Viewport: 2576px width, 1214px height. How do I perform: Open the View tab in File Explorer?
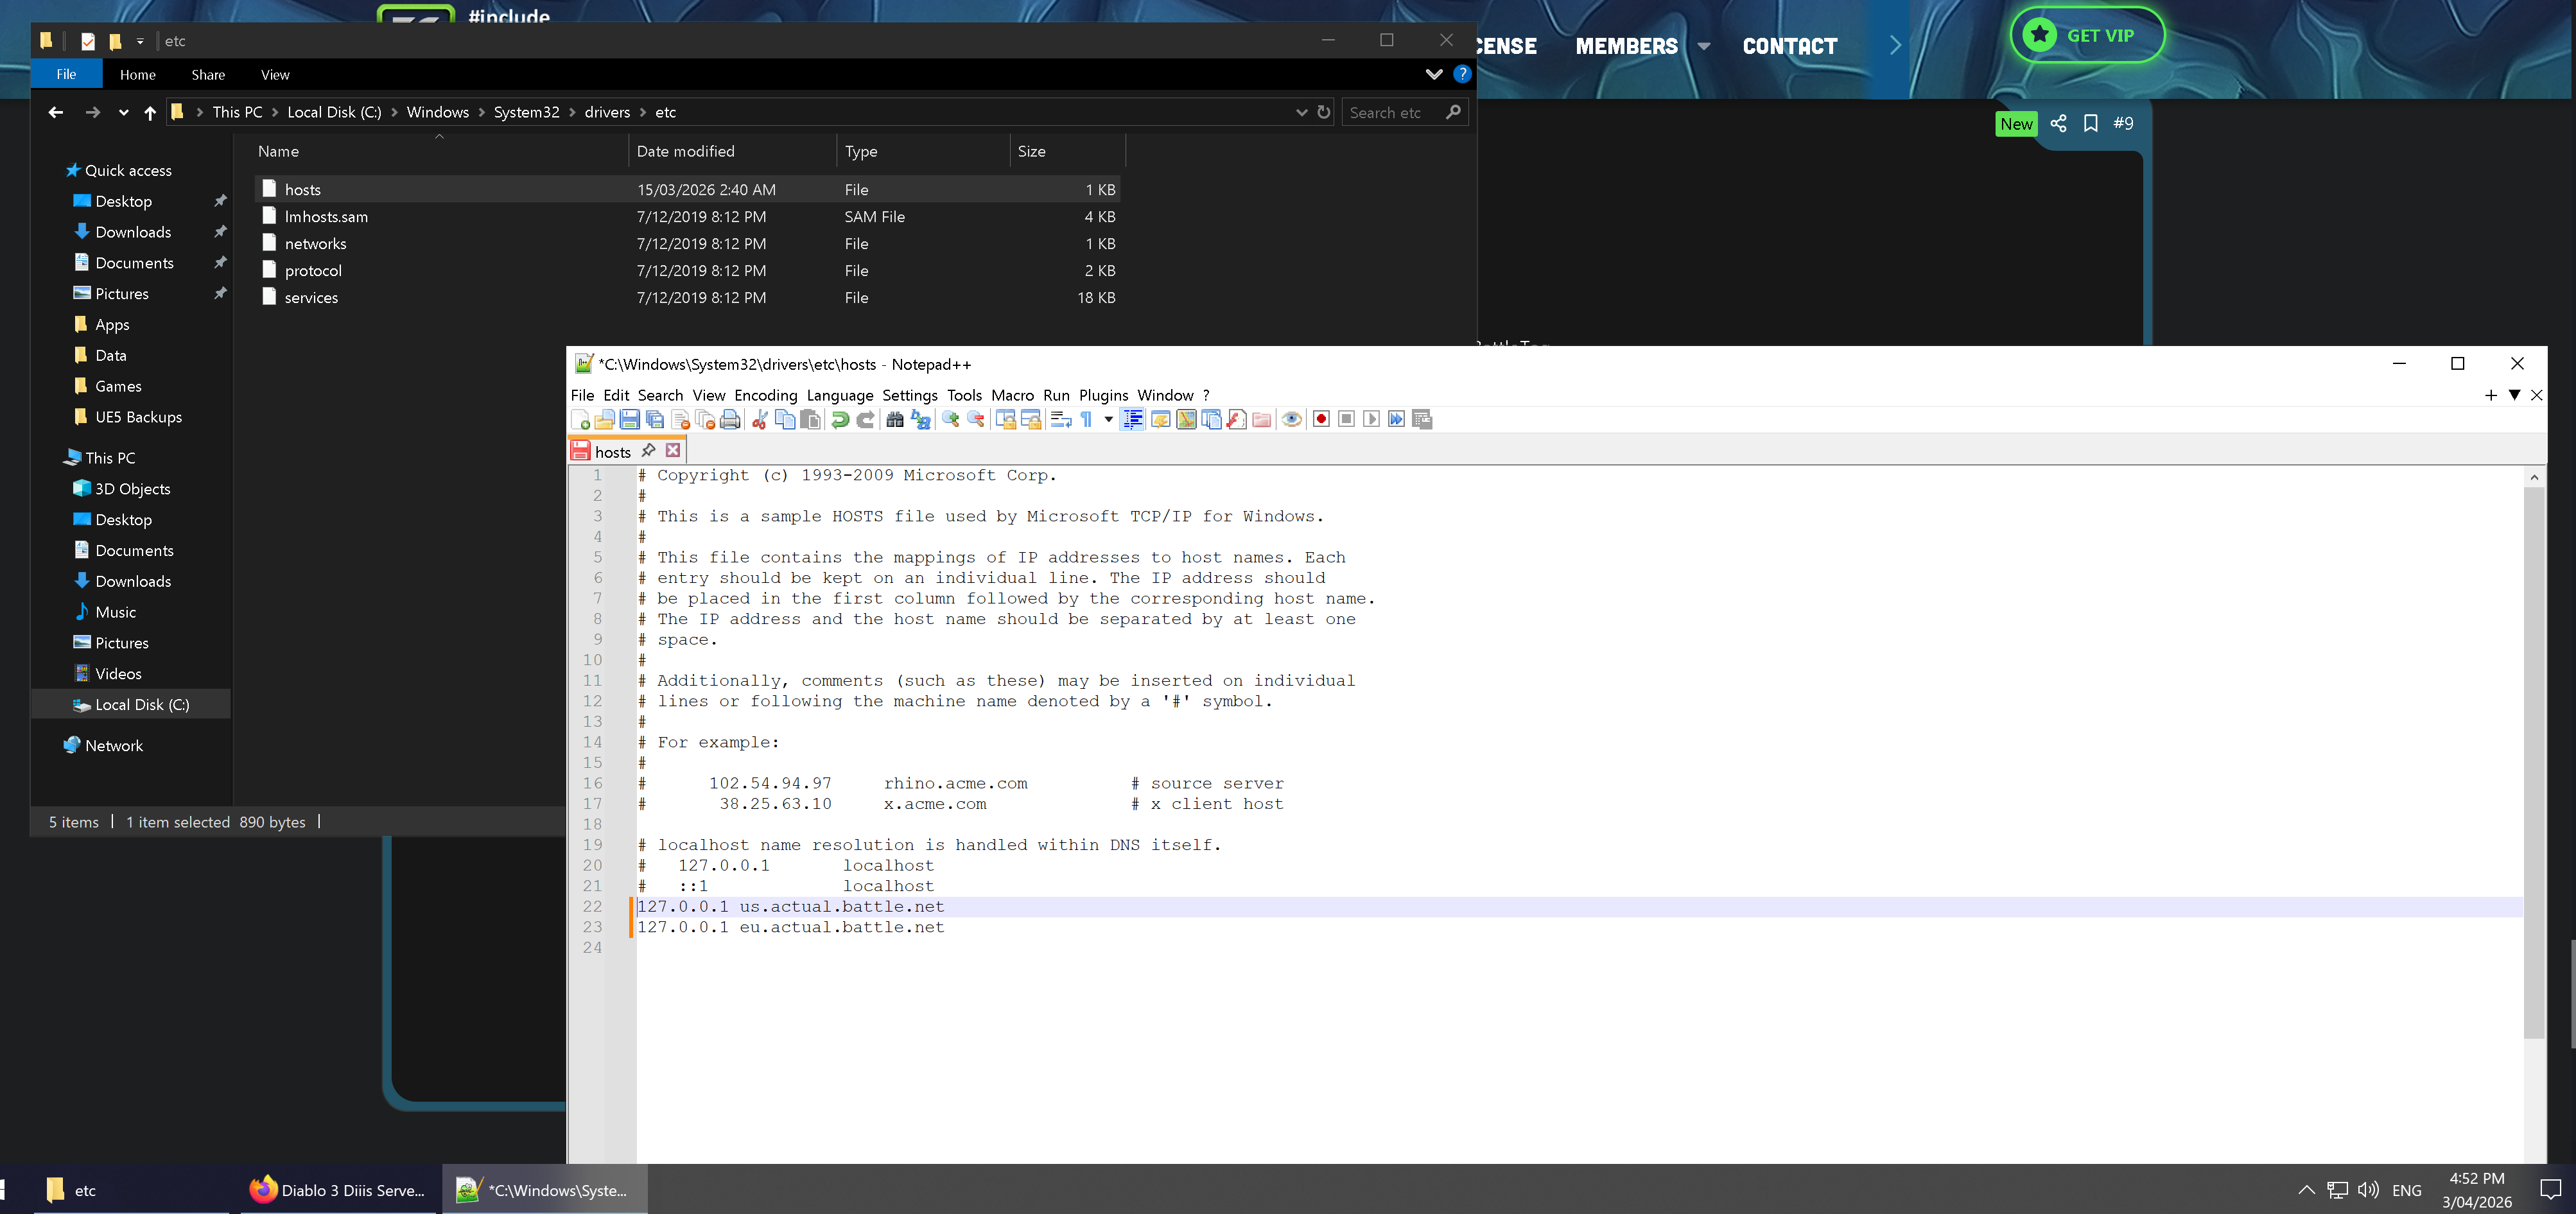coord(275,74)
